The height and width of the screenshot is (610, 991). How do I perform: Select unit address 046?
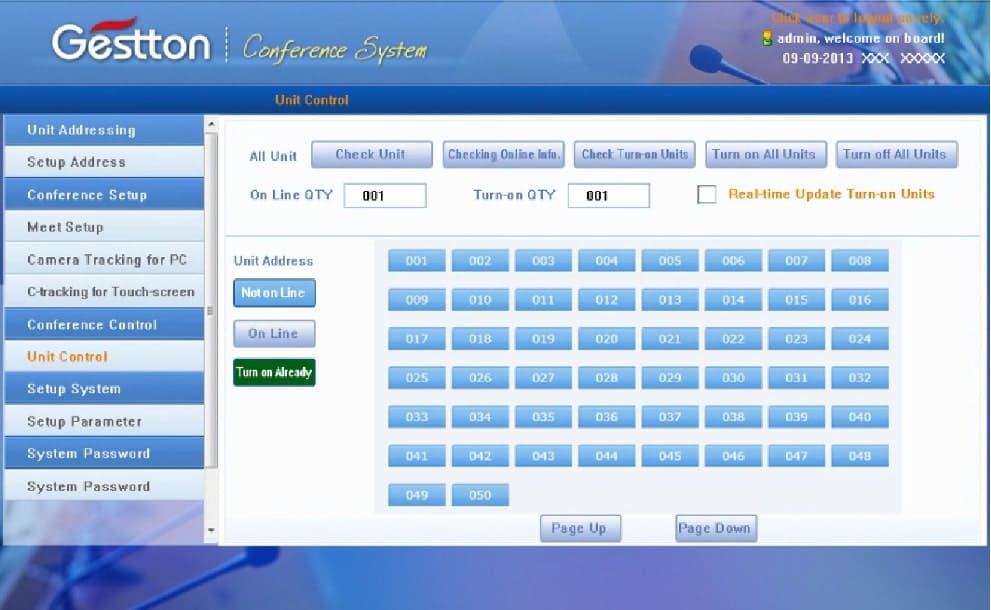click(x=733, y=456)
